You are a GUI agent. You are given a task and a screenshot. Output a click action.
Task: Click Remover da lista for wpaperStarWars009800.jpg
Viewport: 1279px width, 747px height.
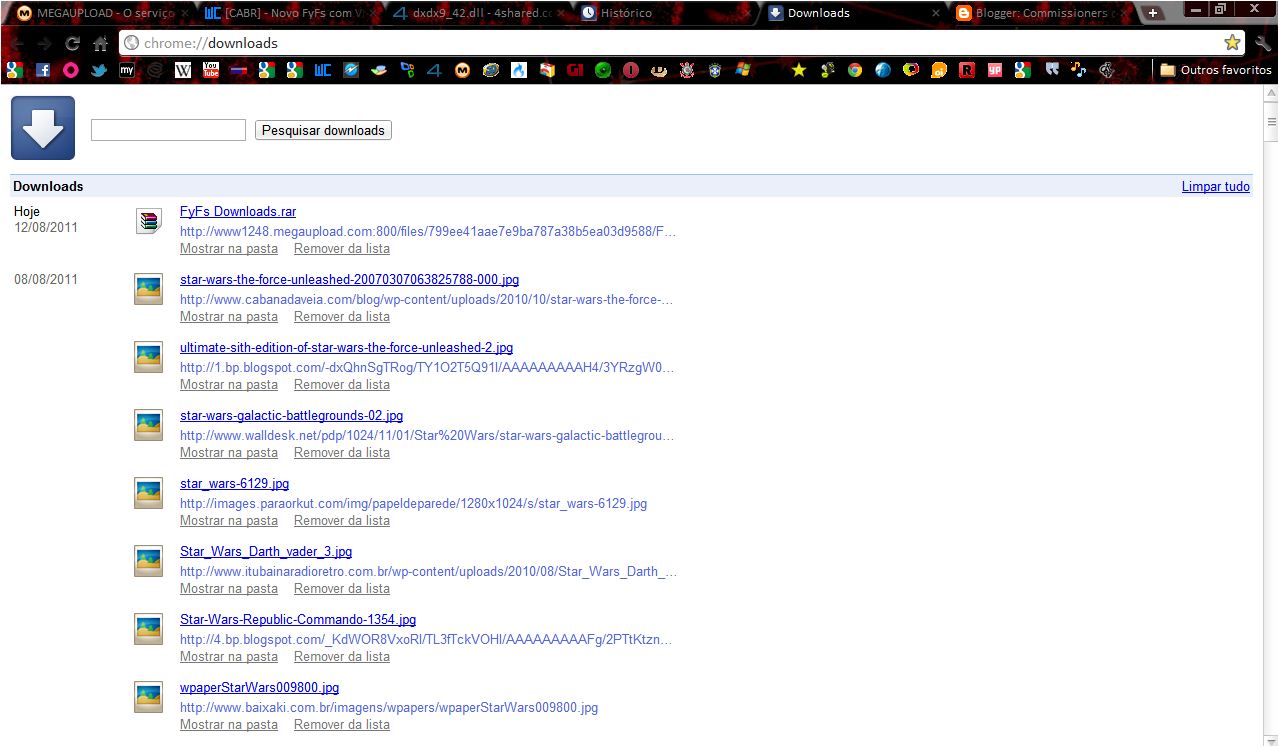click(342, 724)
